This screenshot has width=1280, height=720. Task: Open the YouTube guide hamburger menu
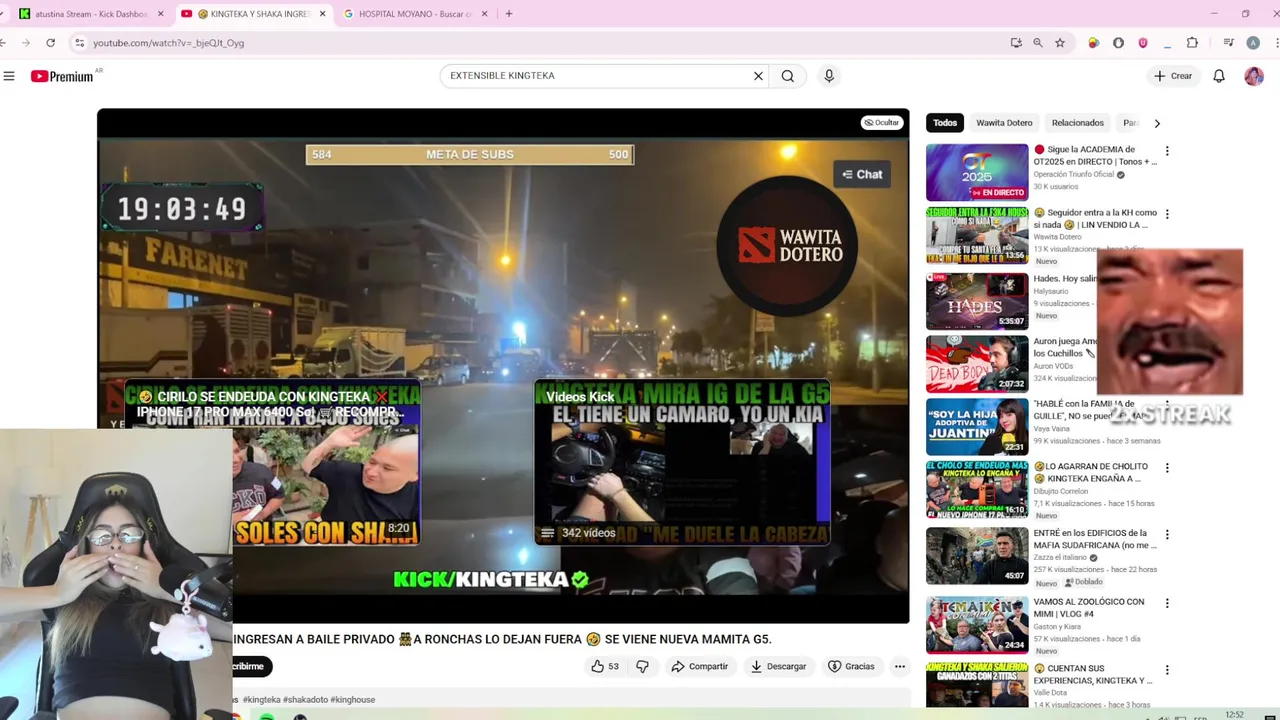(9, 76)
